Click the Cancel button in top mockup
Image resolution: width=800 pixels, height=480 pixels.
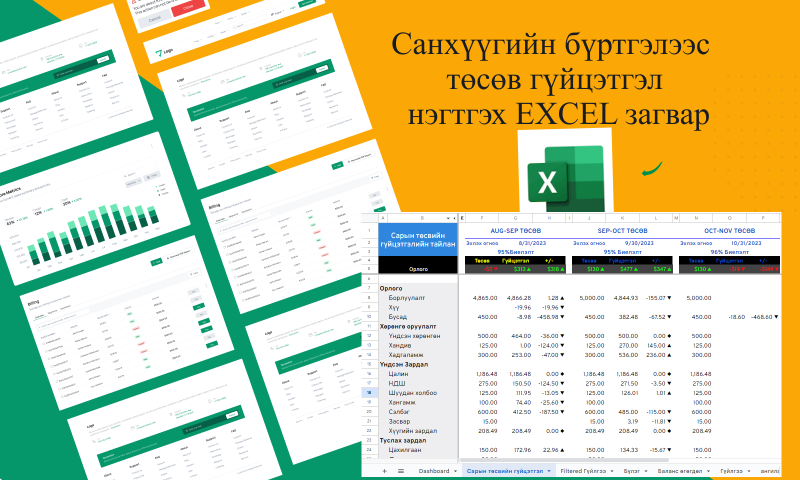(154, 19)
